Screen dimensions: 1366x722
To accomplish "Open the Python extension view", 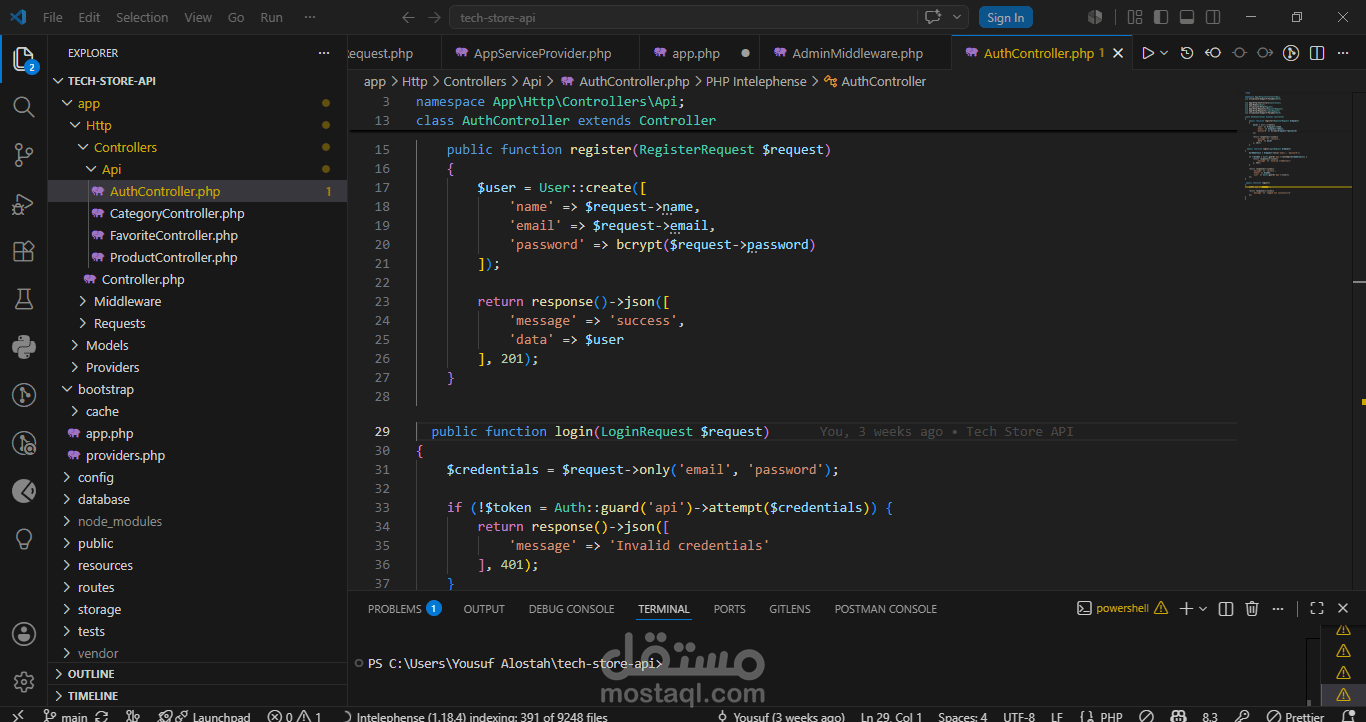I will [24, 347].
